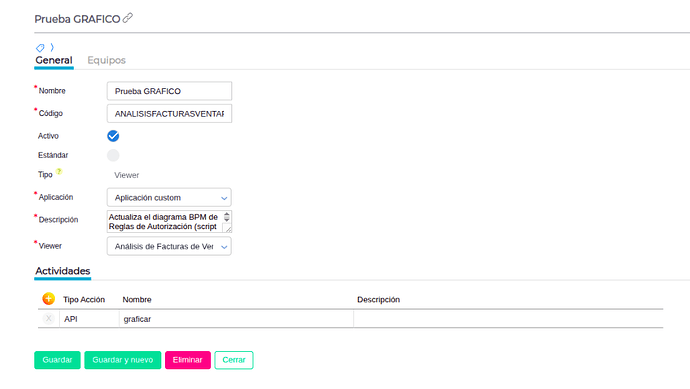
Task: Click the Viewer value next to Tipo
Action: pyautogui.click(x=127, y=175)
